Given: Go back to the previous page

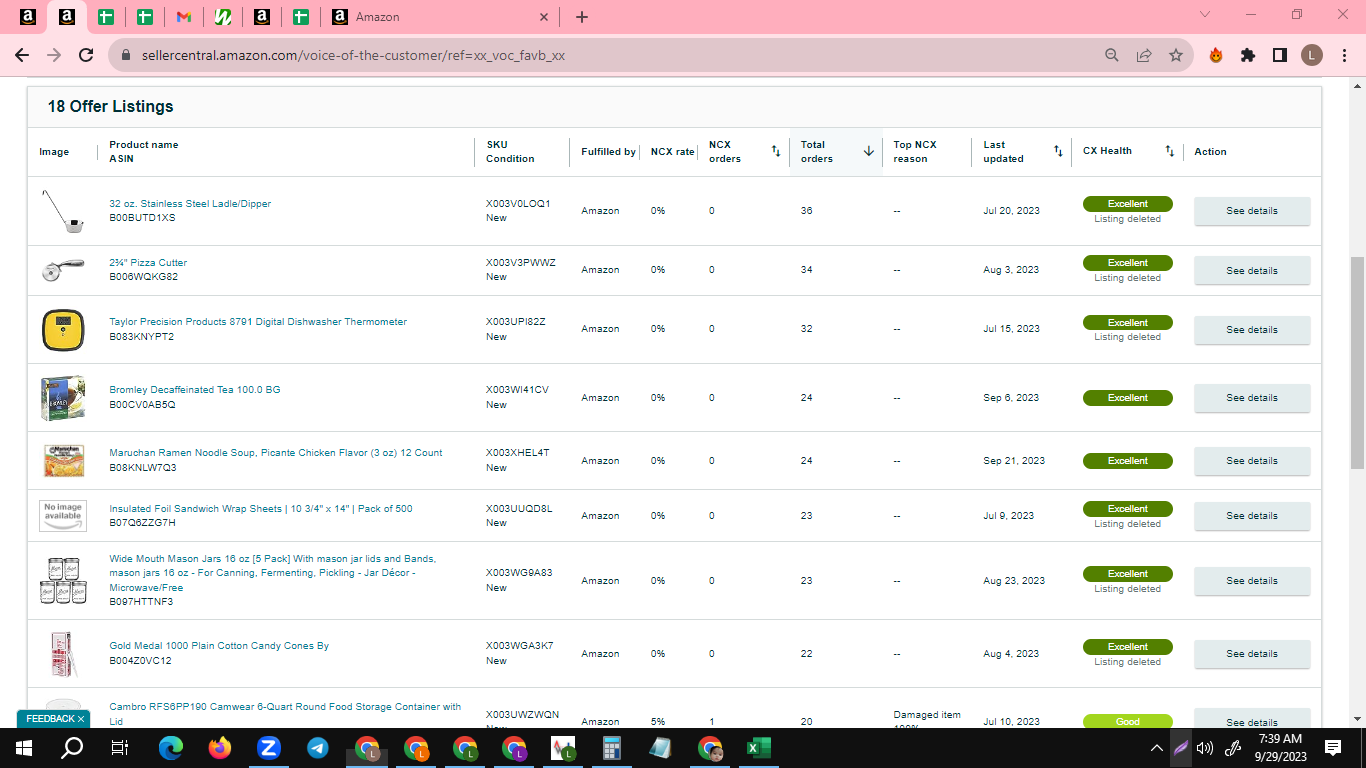Looking at the screenshot, I should [x=22, y=56].
